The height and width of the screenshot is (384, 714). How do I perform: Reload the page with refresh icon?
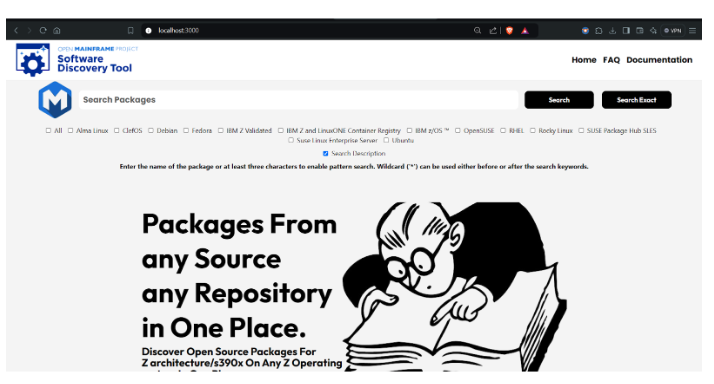click(43, 31)
